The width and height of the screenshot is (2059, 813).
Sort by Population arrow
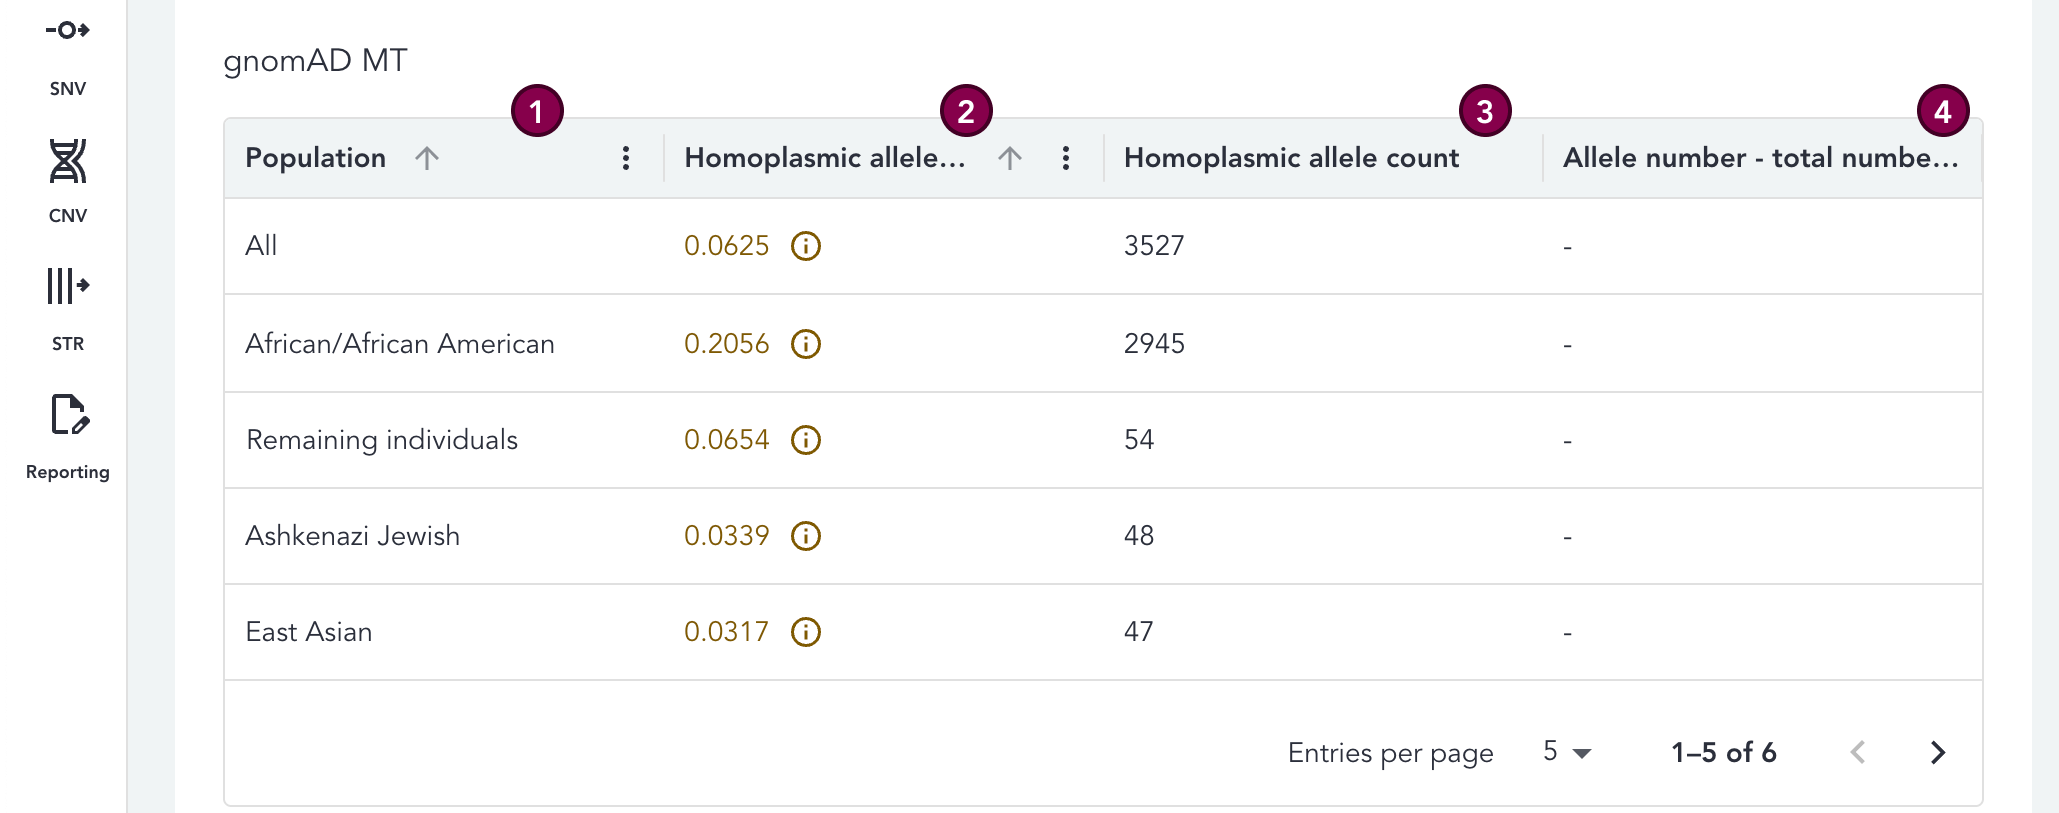click(427, 158)
